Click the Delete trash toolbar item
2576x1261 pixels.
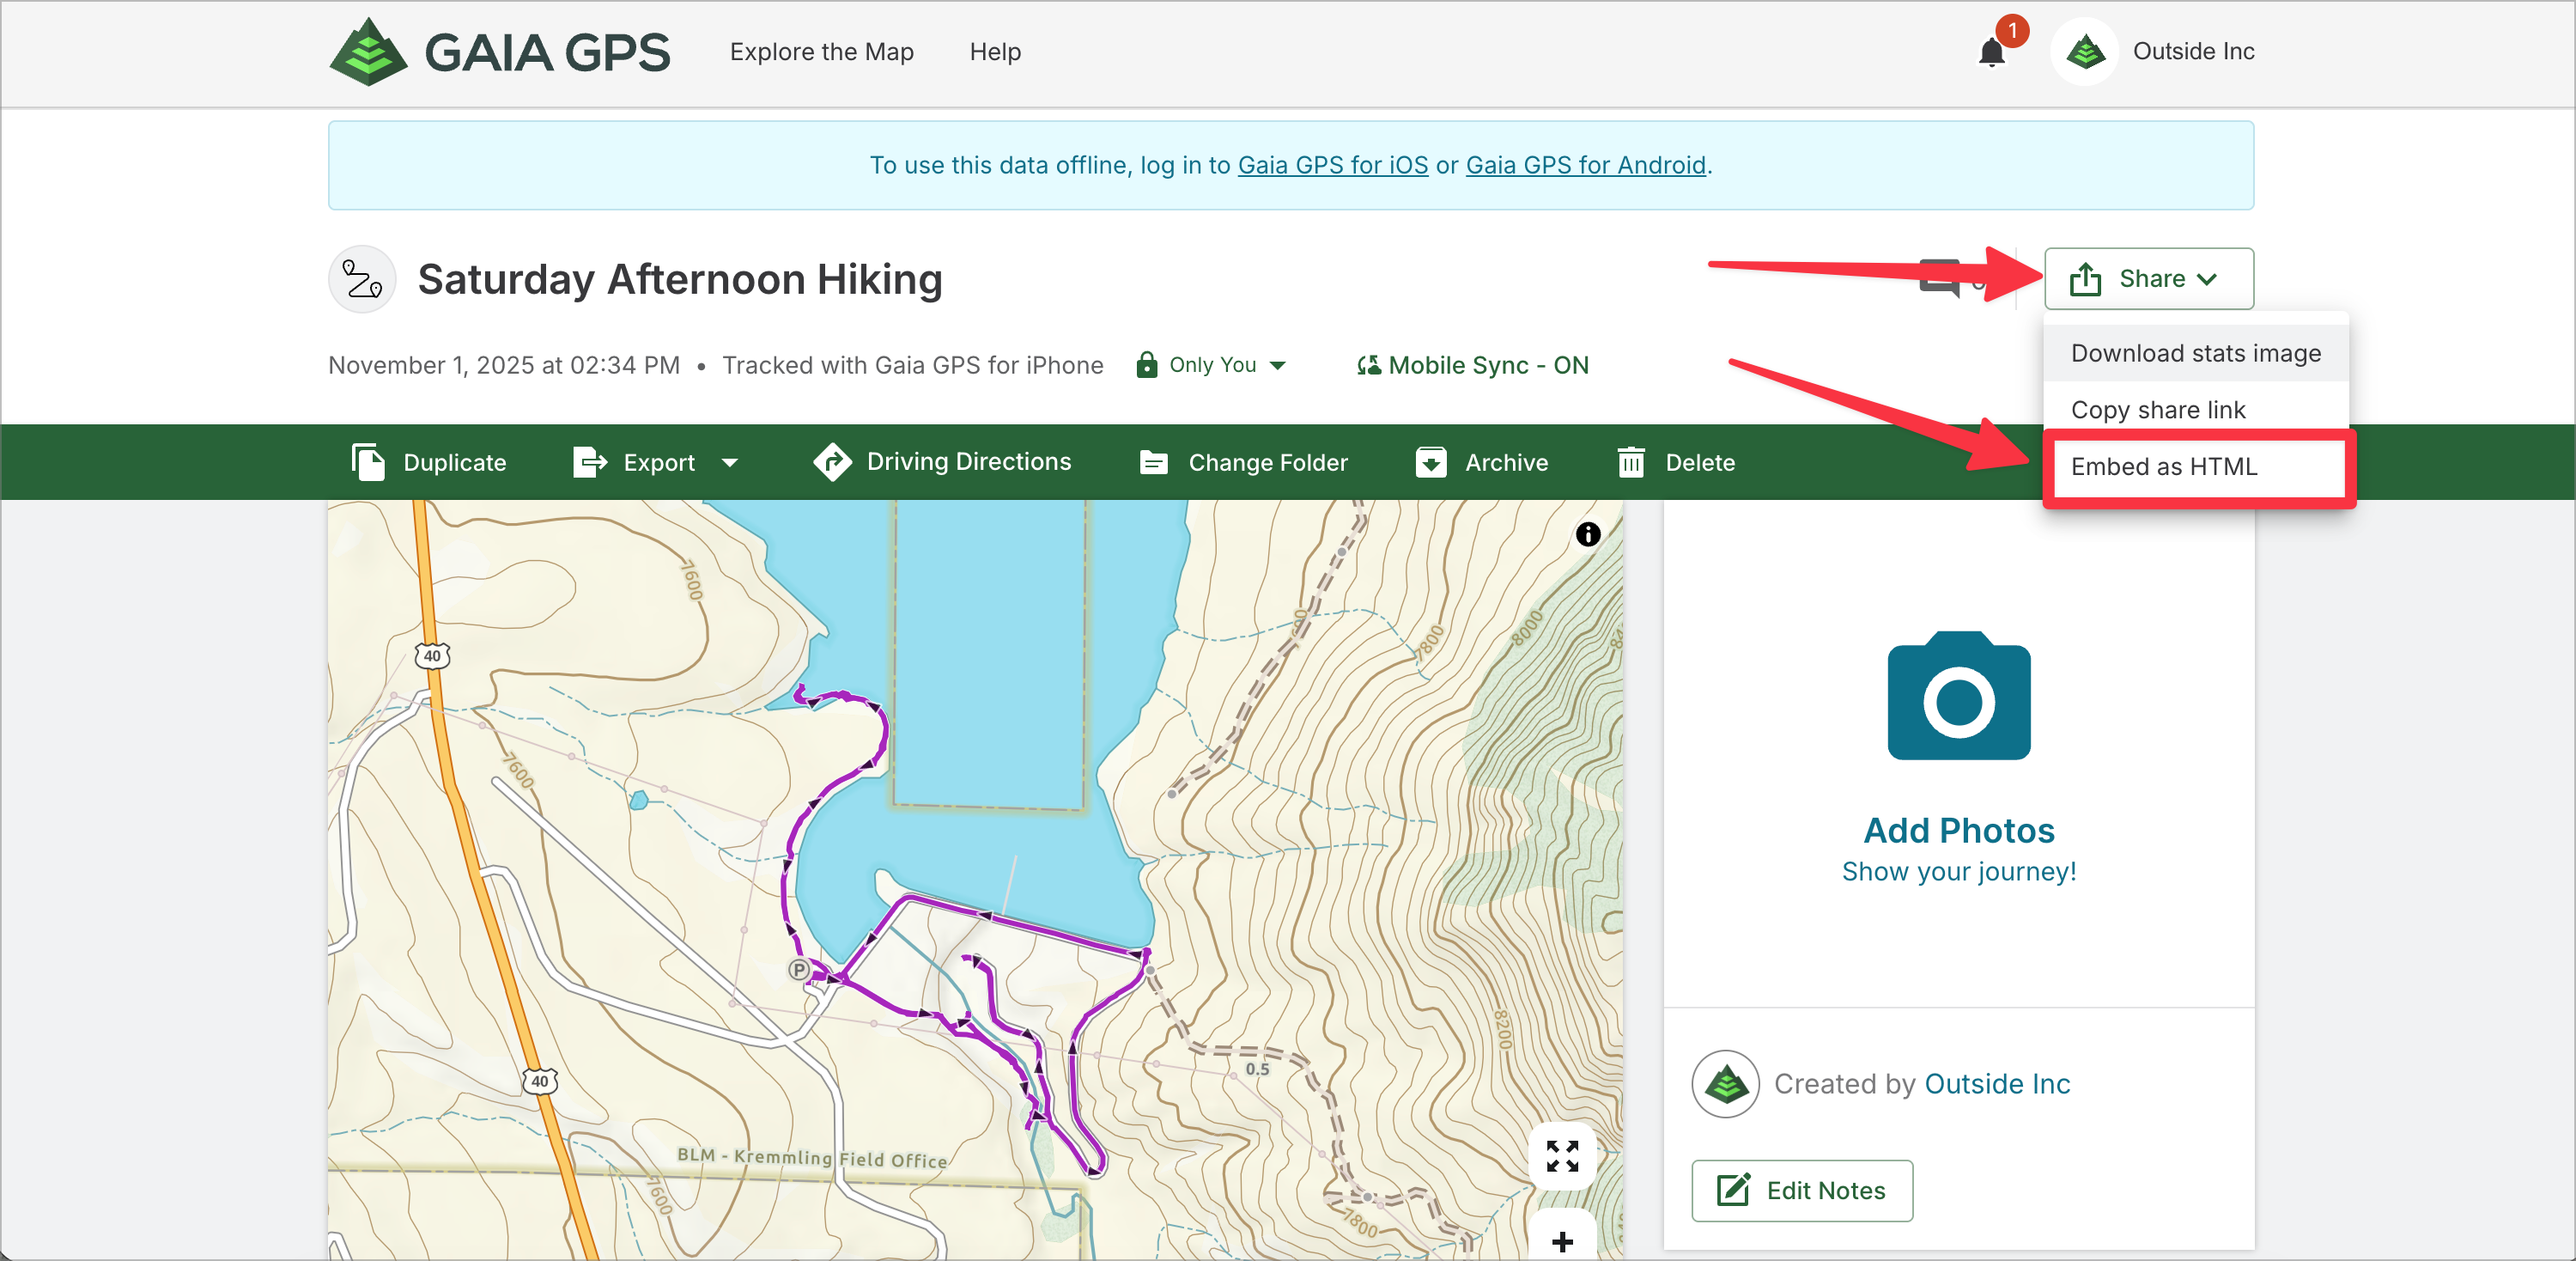pyautogui.click(x=1676, y=462)
